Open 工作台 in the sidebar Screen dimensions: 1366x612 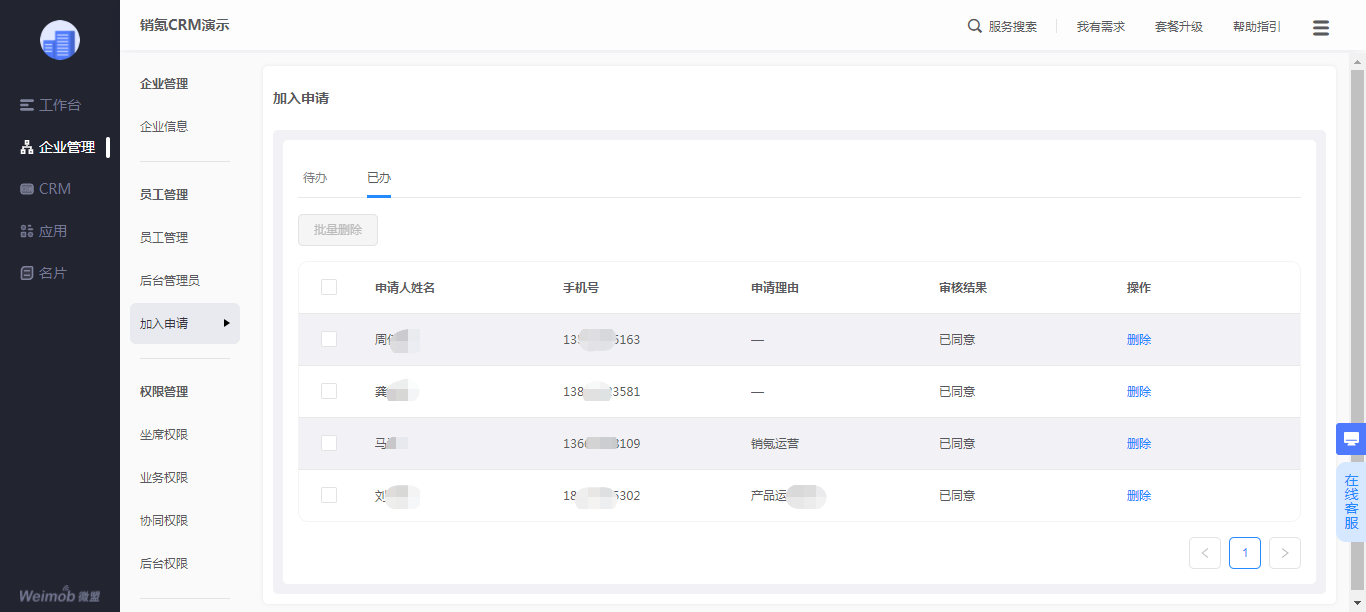coord(60,105)
